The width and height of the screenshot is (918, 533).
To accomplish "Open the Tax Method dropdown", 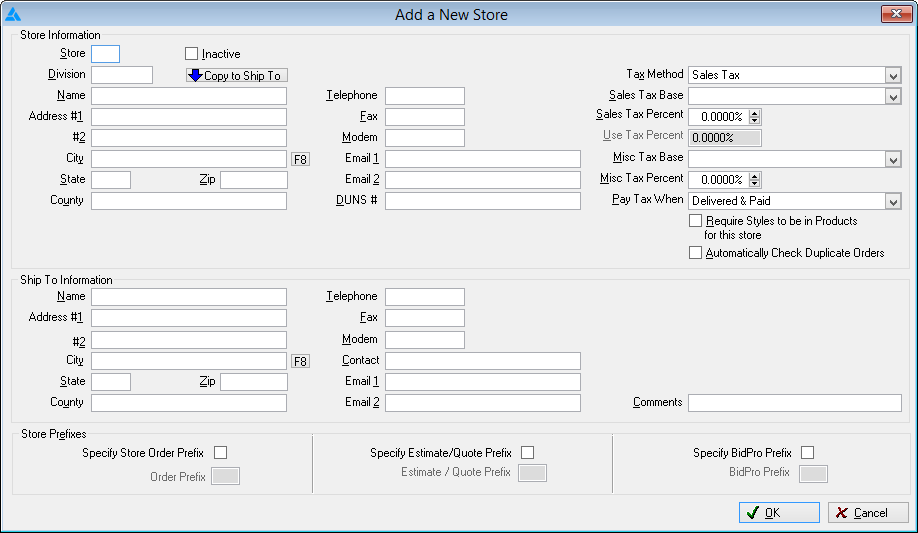I will (893, 76).
